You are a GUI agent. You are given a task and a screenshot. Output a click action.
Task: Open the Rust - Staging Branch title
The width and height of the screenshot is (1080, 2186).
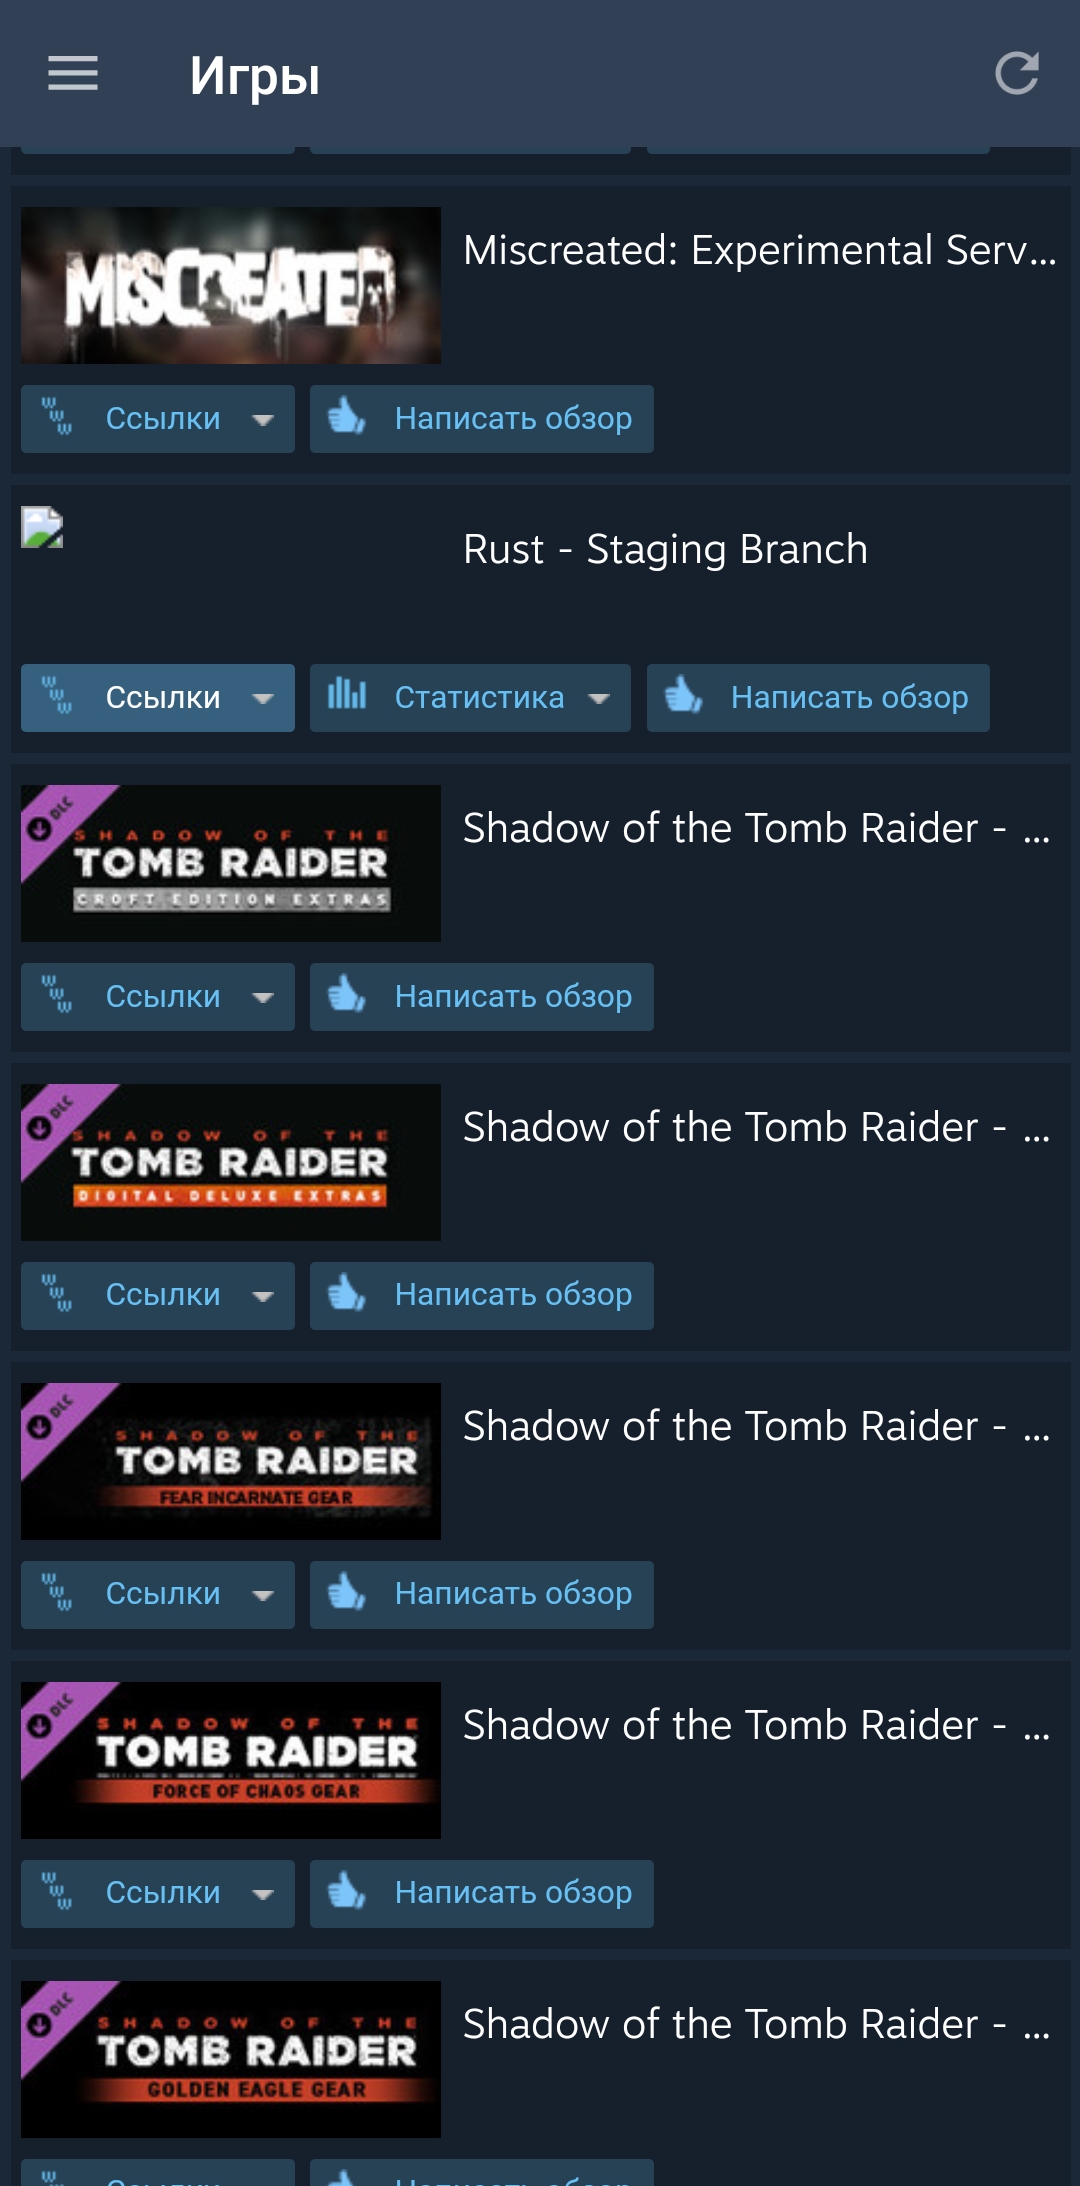point(665,549)
